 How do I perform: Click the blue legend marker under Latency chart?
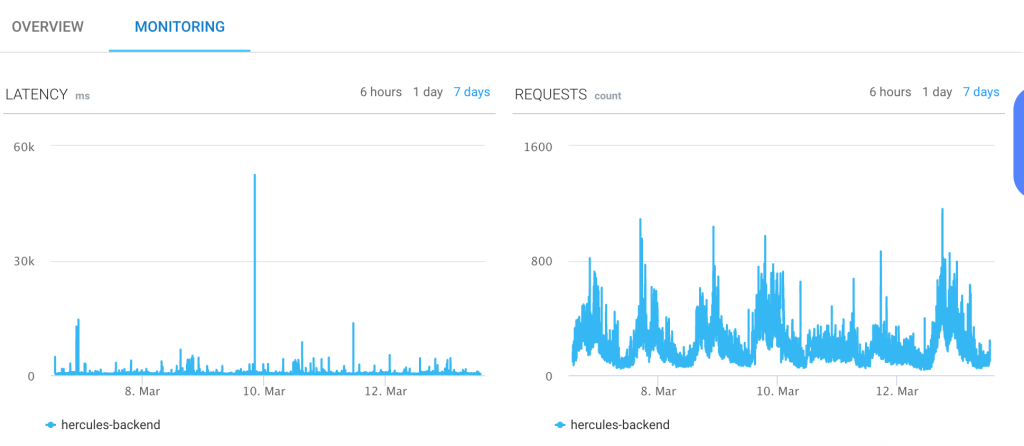pyautogui.click(x=51, y=425)
